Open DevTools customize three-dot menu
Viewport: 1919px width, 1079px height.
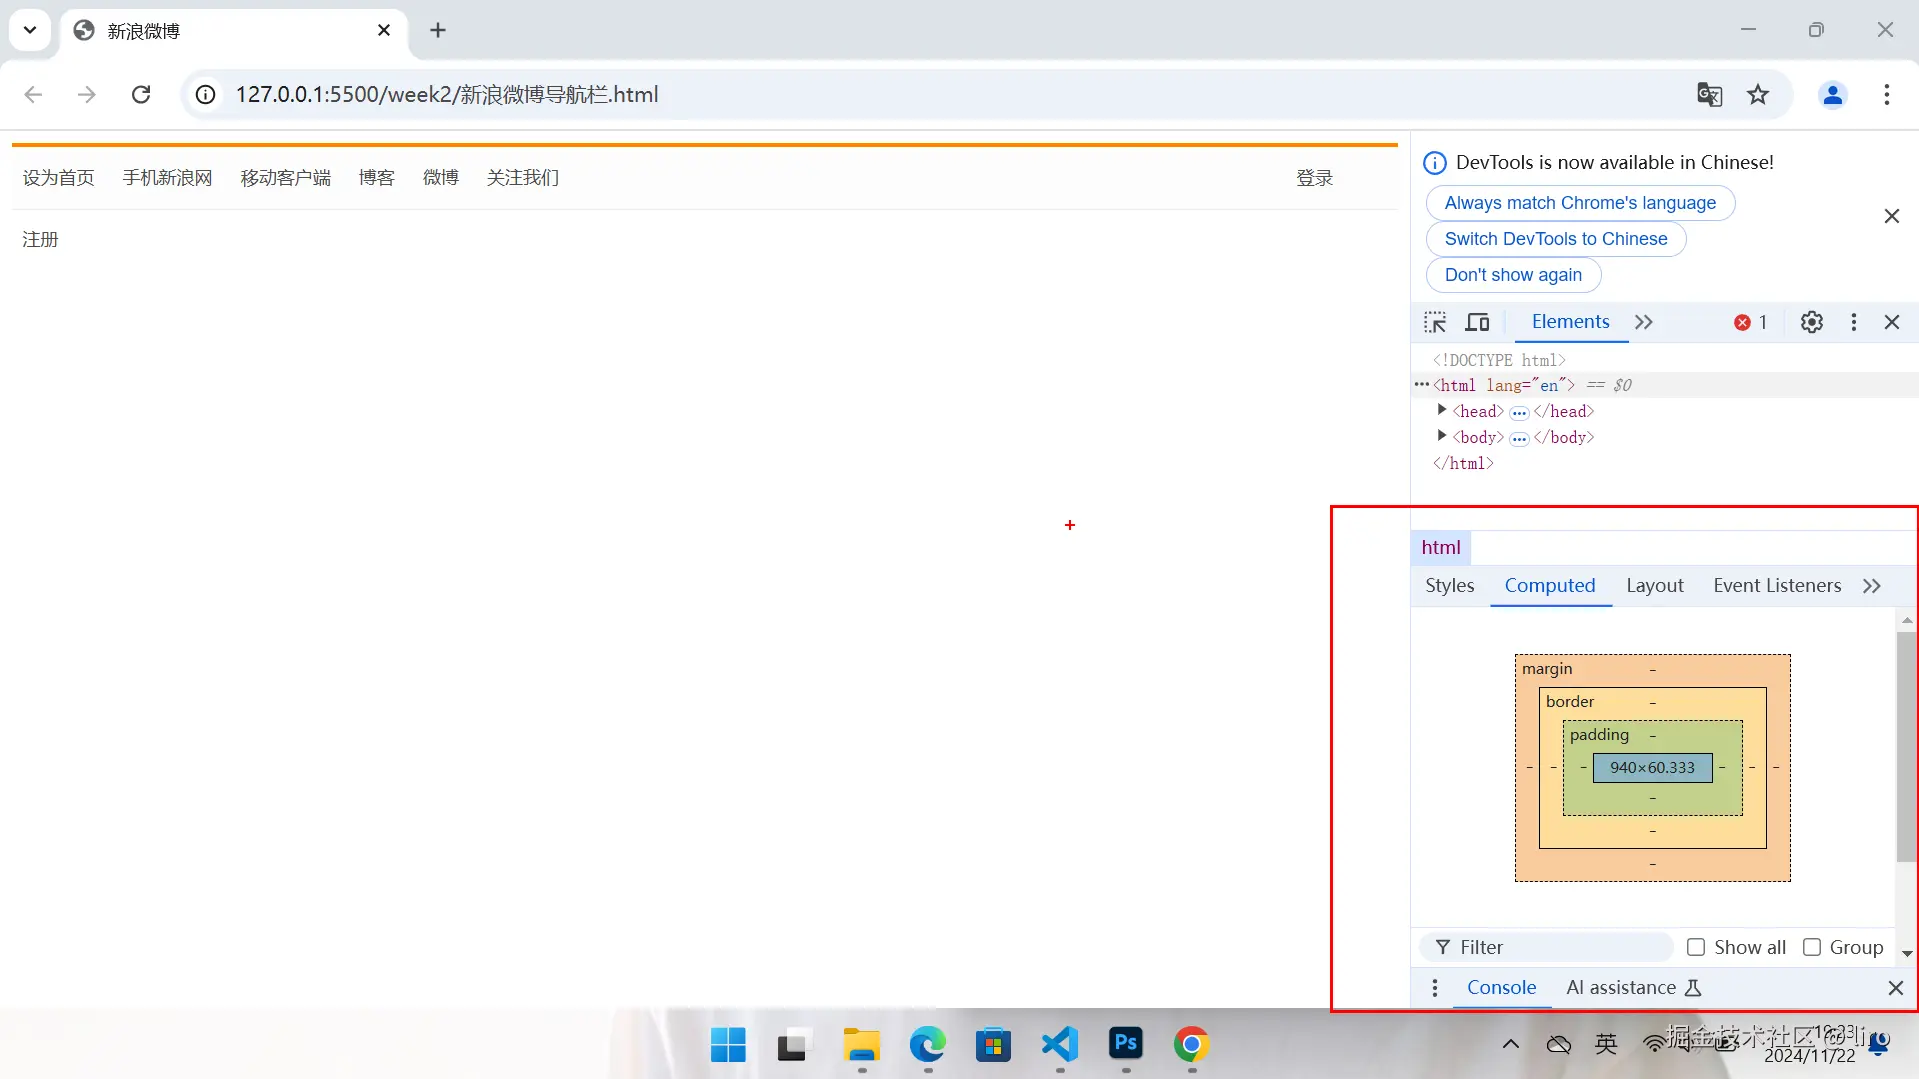click(x=1853, y=322)
